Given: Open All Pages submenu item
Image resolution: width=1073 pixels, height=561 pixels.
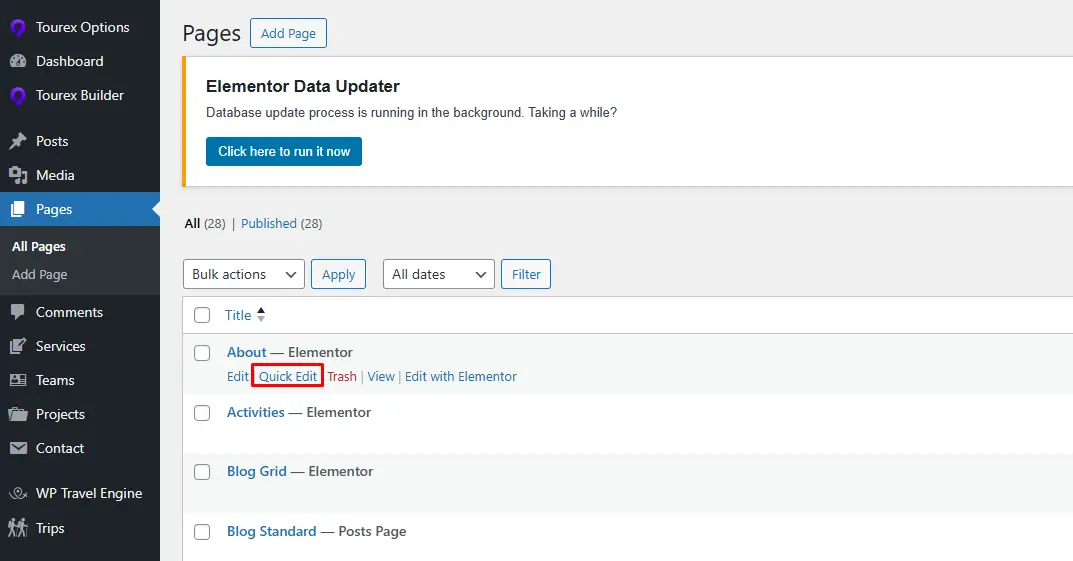Looking at the screenshot, I should coord(39,247).
